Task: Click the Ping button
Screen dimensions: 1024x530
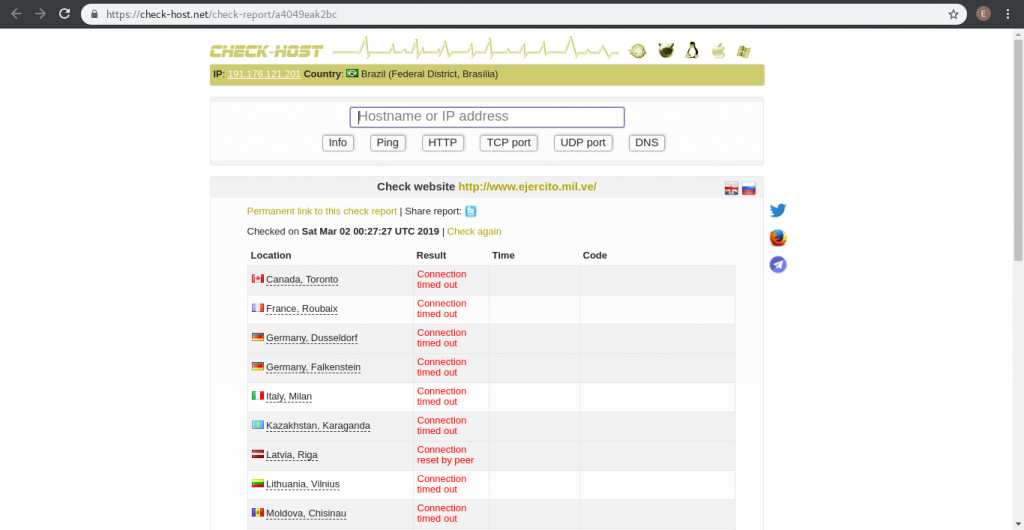Action: (387, 143)
